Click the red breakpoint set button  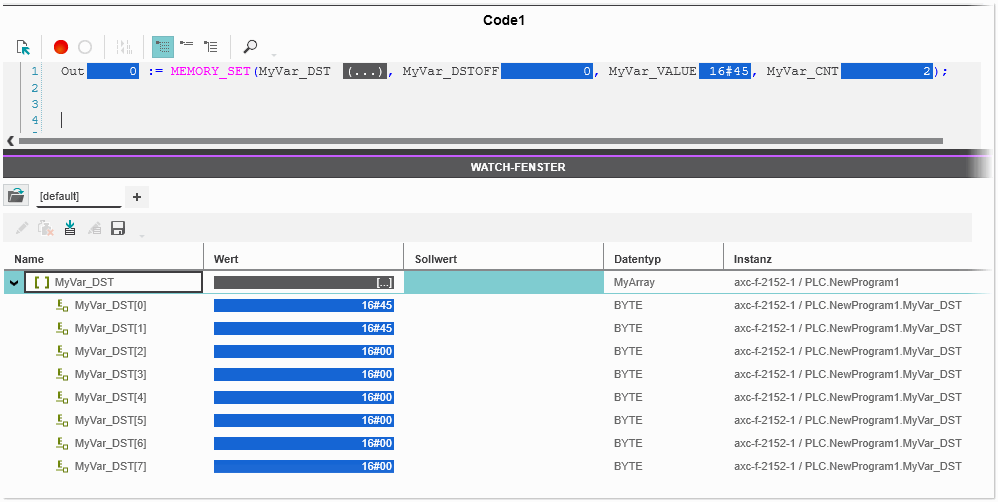click(x=61, y=47)
